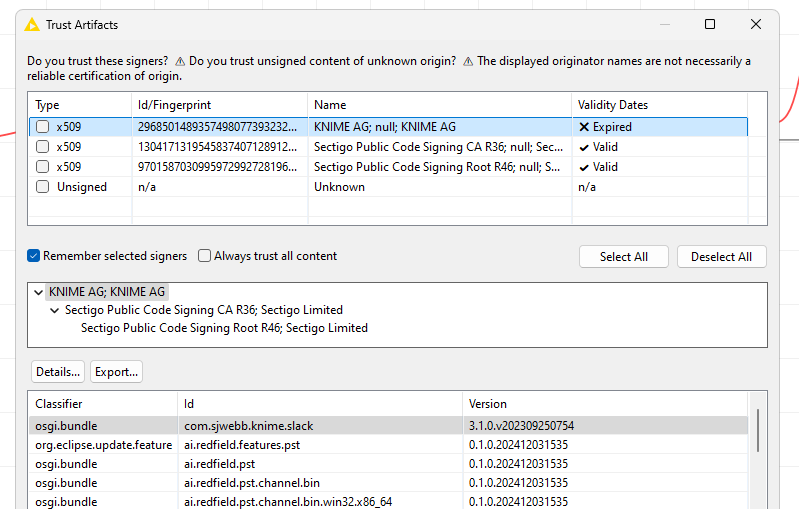This screenshot has height=509, width=799.
Task: Select Sectigo Public Code Signing CA R36 tree item
Action: tap(204, 310)
